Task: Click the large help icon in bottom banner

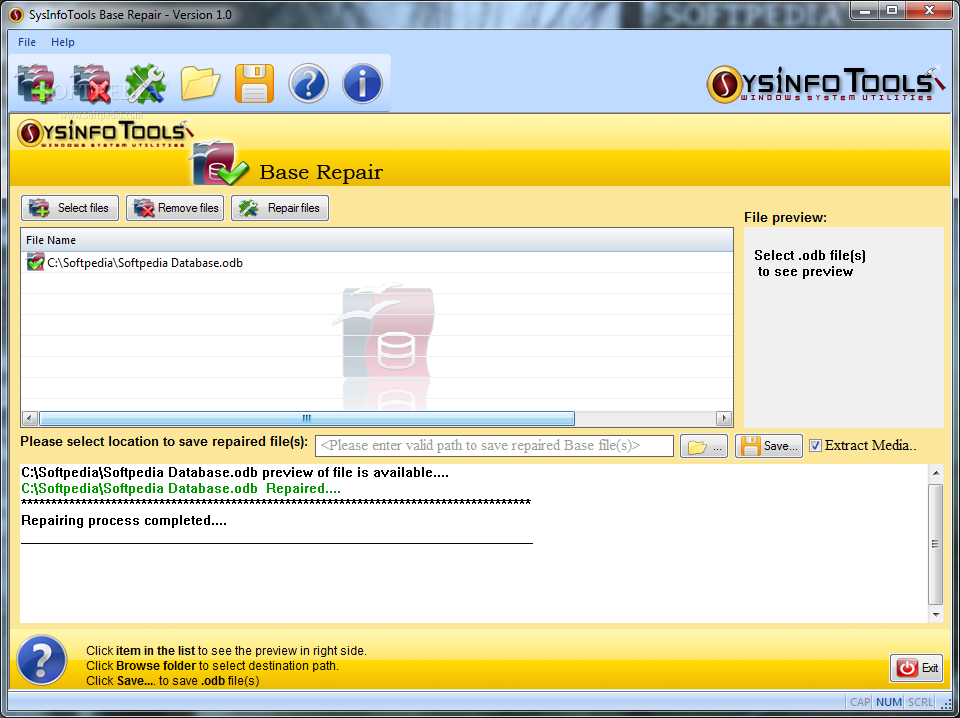Action: (42, 660)
